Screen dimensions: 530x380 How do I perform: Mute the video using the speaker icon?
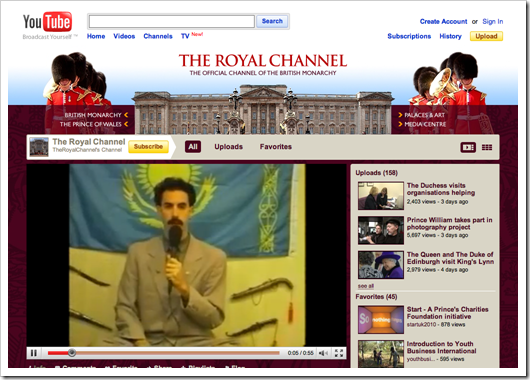click(323, 353)
